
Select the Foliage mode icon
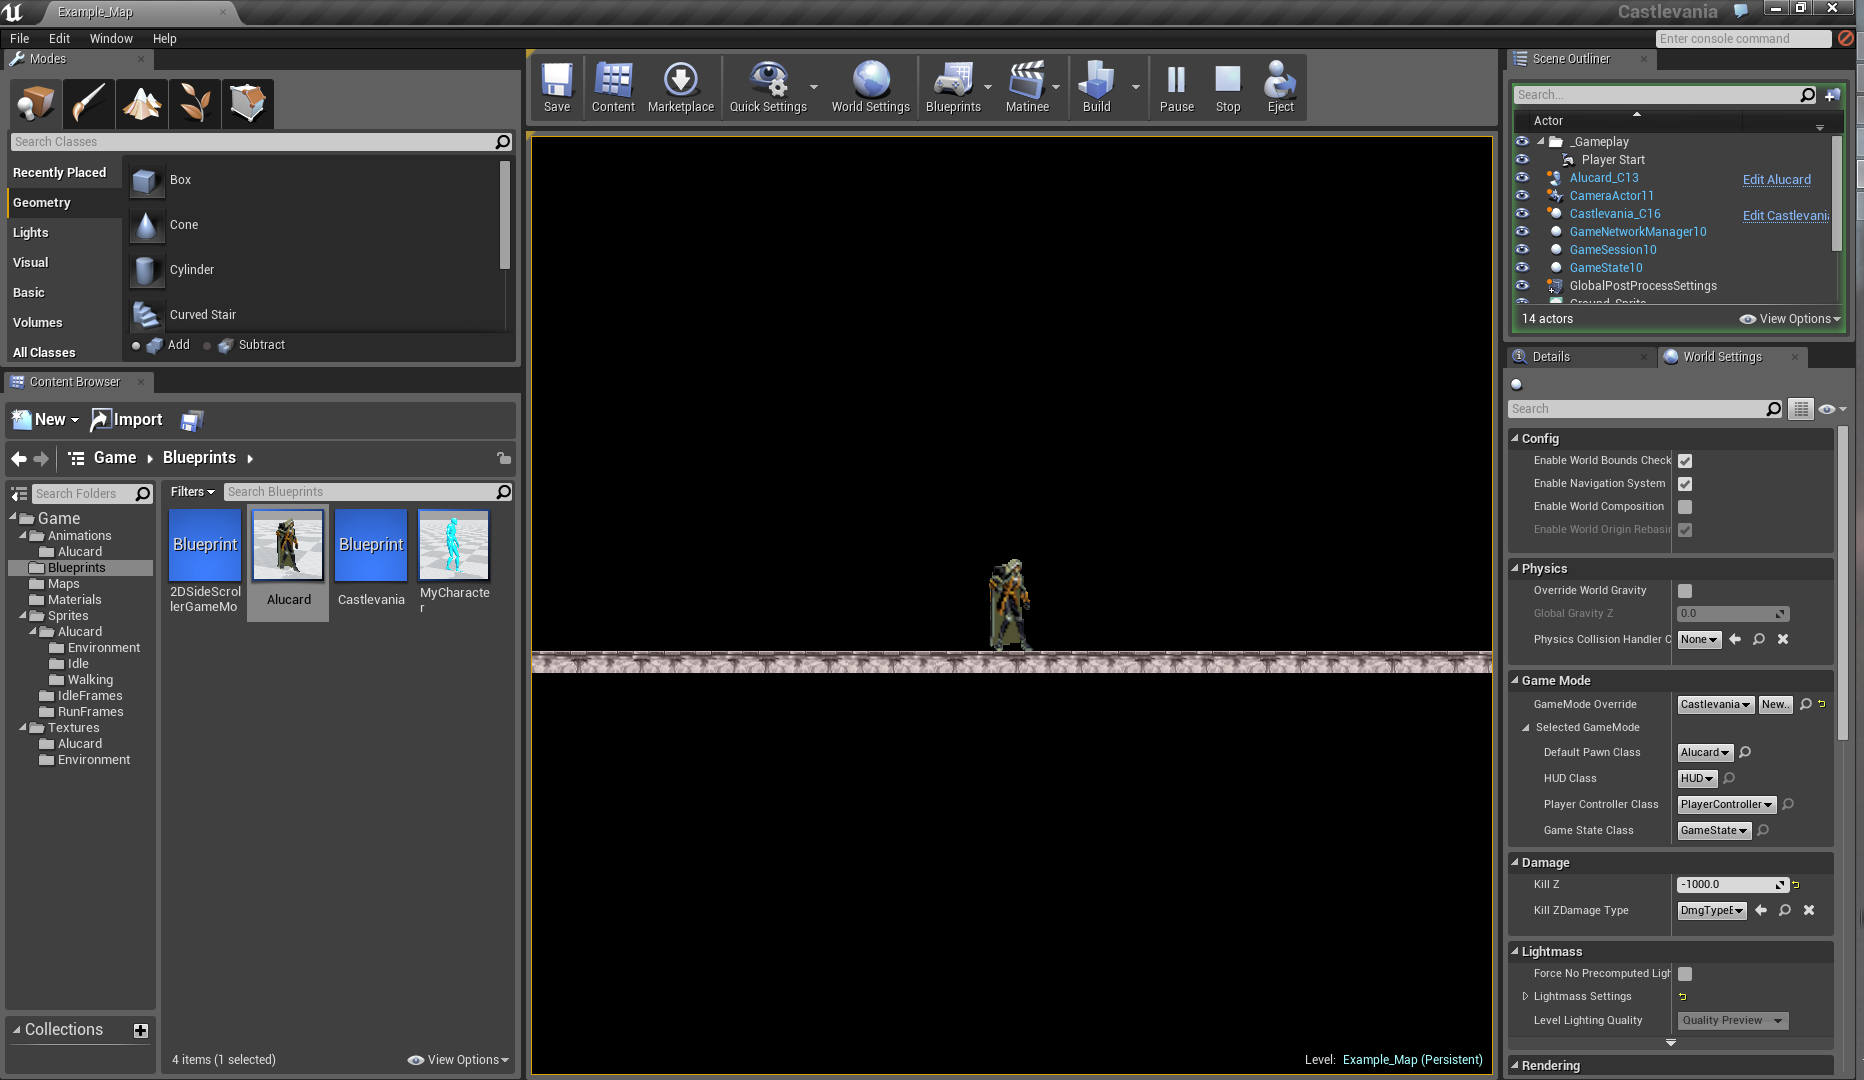[x=194, y=103]
